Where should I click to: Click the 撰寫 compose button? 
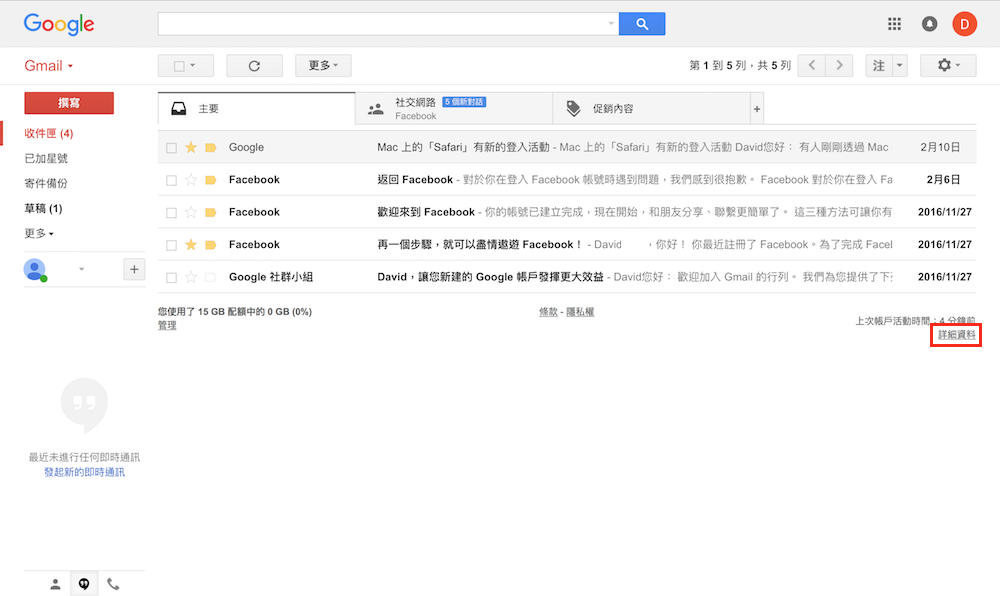point(69,103)
